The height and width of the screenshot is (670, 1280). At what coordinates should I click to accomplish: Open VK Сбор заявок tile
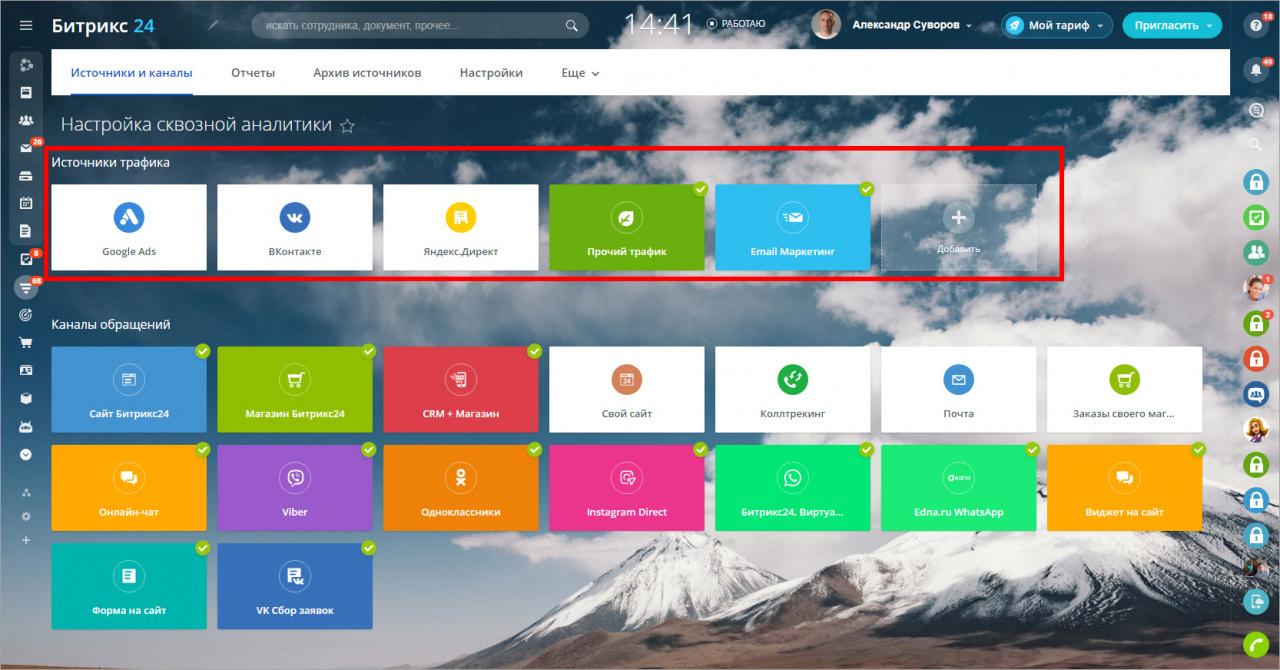[295, 586]
